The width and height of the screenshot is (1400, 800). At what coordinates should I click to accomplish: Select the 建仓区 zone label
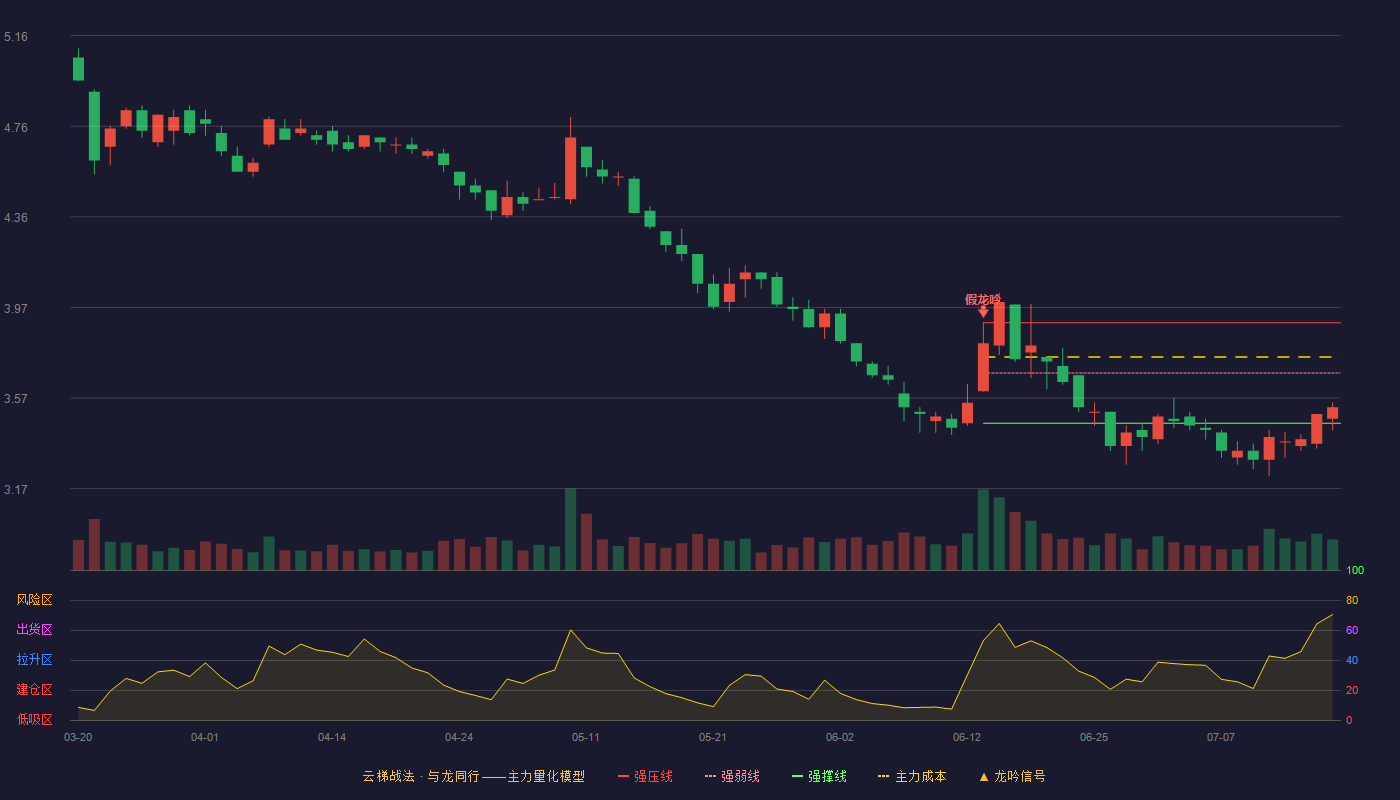pyautogui.click(x=34, y=690)
